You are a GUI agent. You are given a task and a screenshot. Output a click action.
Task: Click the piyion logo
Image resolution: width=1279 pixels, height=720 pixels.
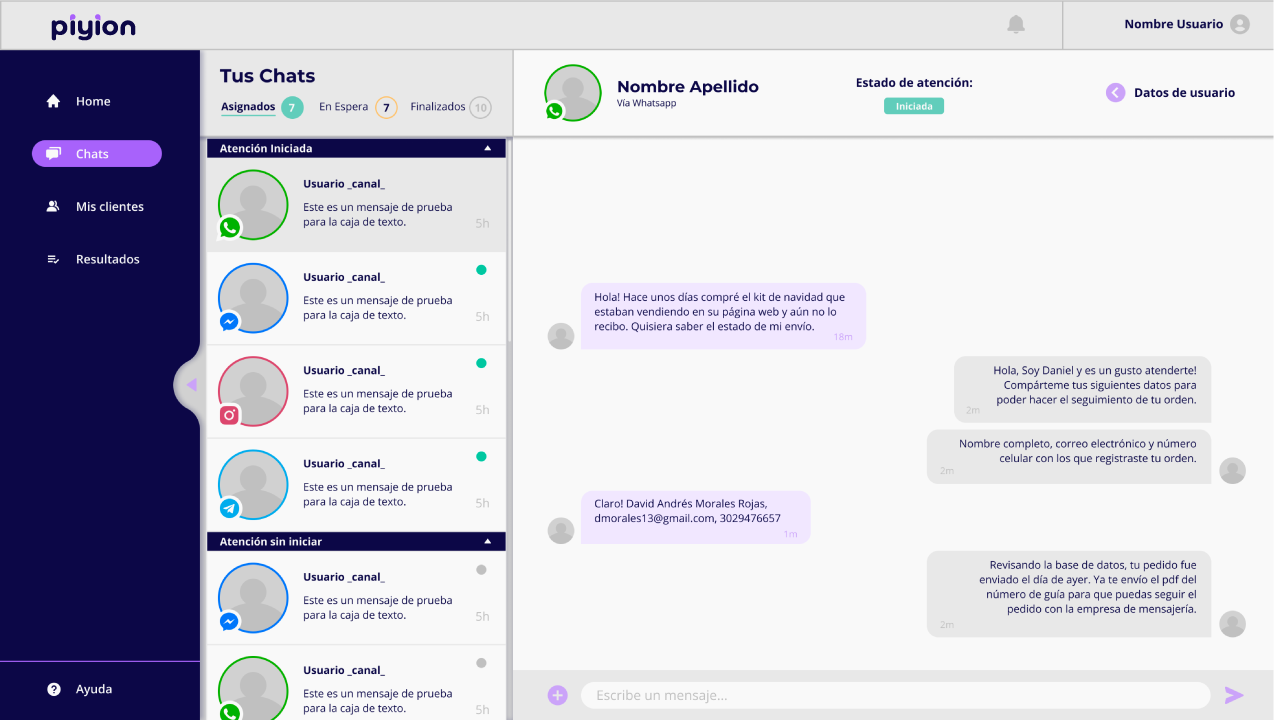(x=93, y=27)
